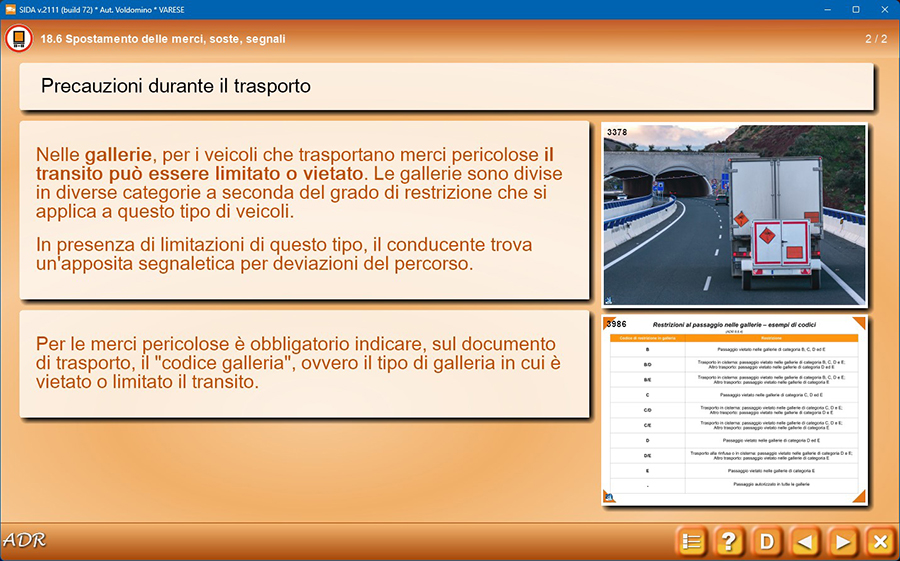The image size is (900, 561).
Task: Click the ADR dangerous goods sign icon
Action: (x=18, y=39)
